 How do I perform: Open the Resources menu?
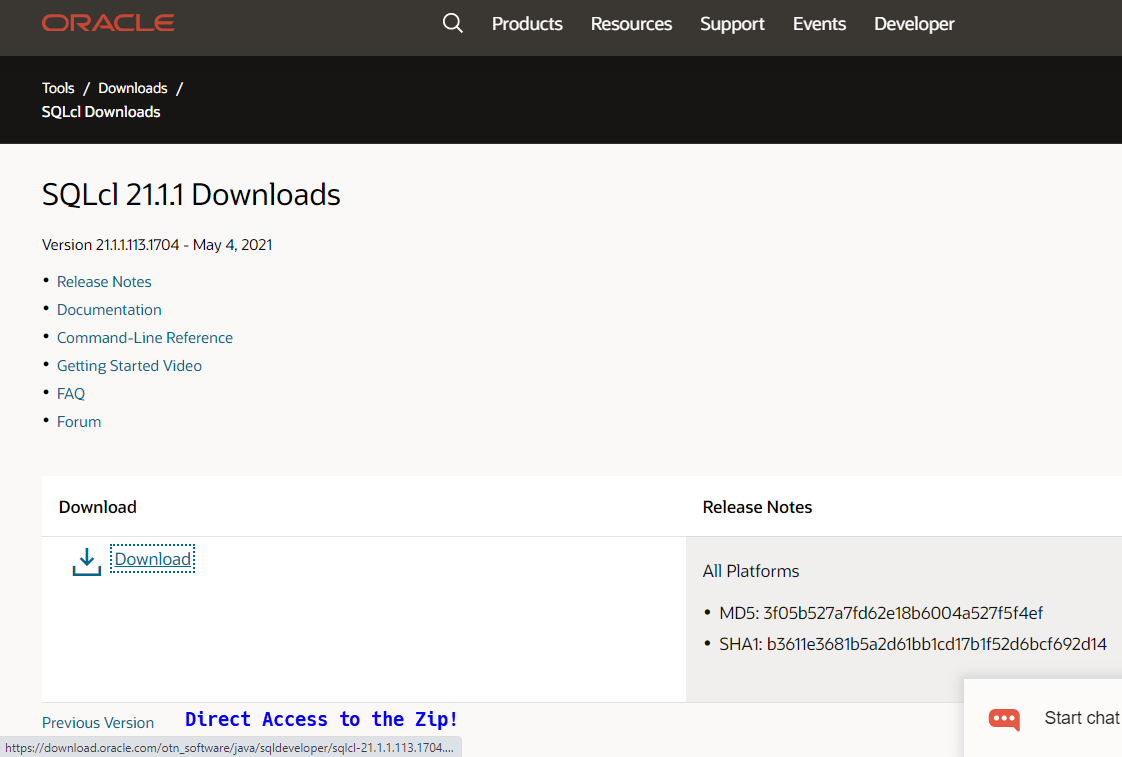pos(631,24)
